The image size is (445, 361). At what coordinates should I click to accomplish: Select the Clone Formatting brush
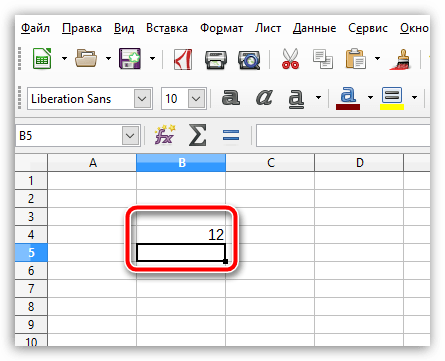(400, 59)
